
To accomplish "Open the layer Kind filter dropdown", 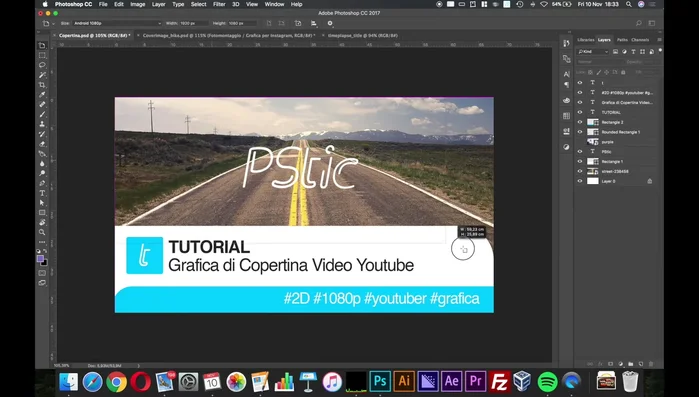I will tap(593, 52).
